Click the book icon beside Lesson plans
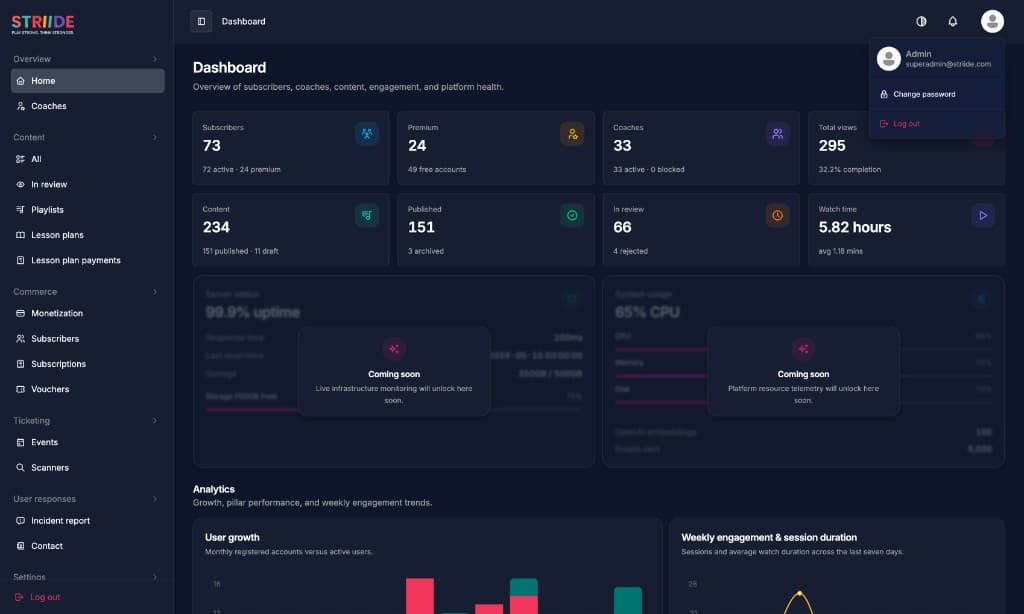The image size is (1024, 614). coord(20,234)
